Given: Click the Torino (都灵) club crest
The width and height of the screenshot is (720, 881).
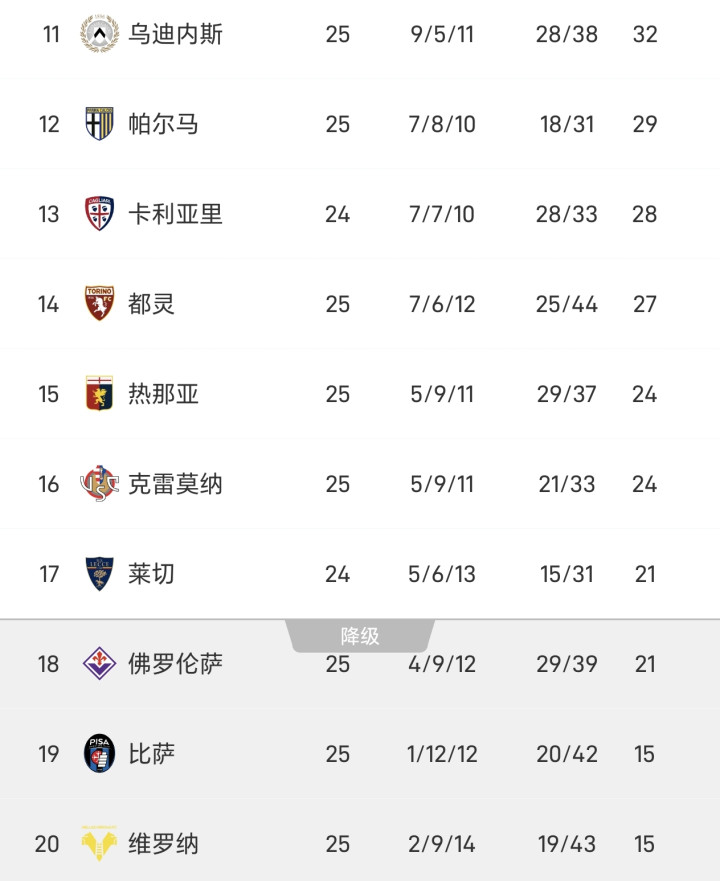Looking at the screenshot, I should click(x=99, y=304).
